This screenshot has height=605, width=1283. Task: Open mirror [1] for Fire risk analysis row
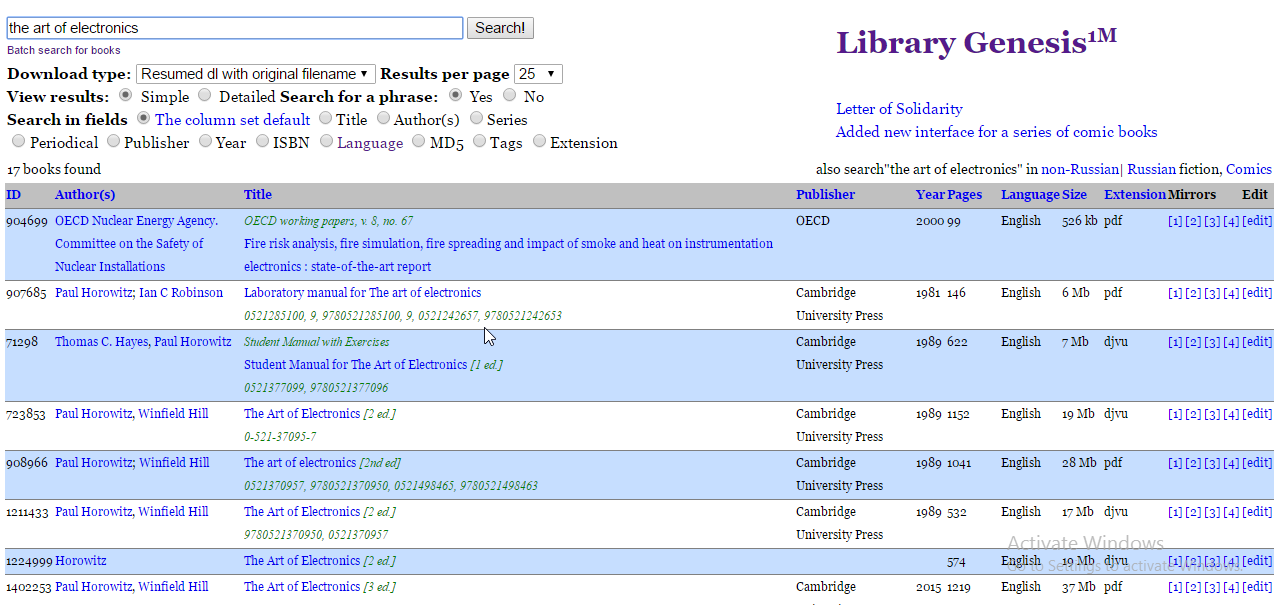point(1175,221)
